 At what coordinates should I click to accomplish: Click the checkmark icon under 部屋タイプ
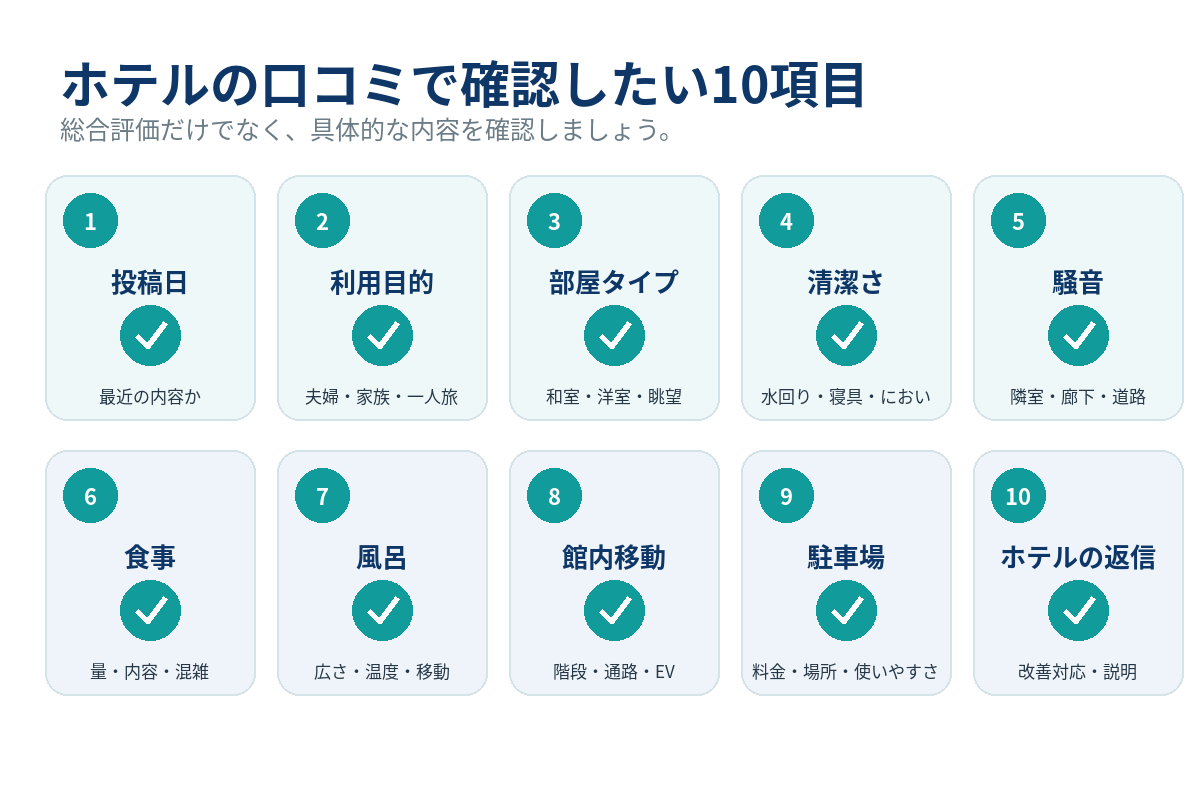614,336
